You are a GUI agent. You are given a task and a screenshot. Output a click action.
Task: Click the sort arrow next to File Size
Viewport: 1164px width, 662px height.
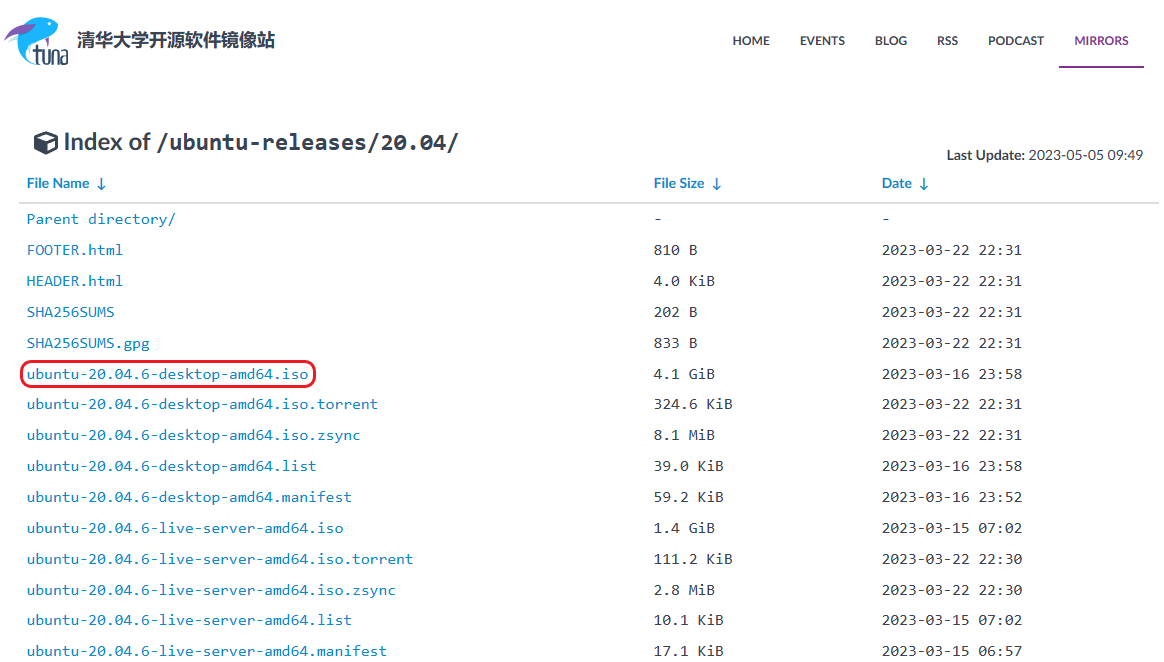click(x=716, y=184)
